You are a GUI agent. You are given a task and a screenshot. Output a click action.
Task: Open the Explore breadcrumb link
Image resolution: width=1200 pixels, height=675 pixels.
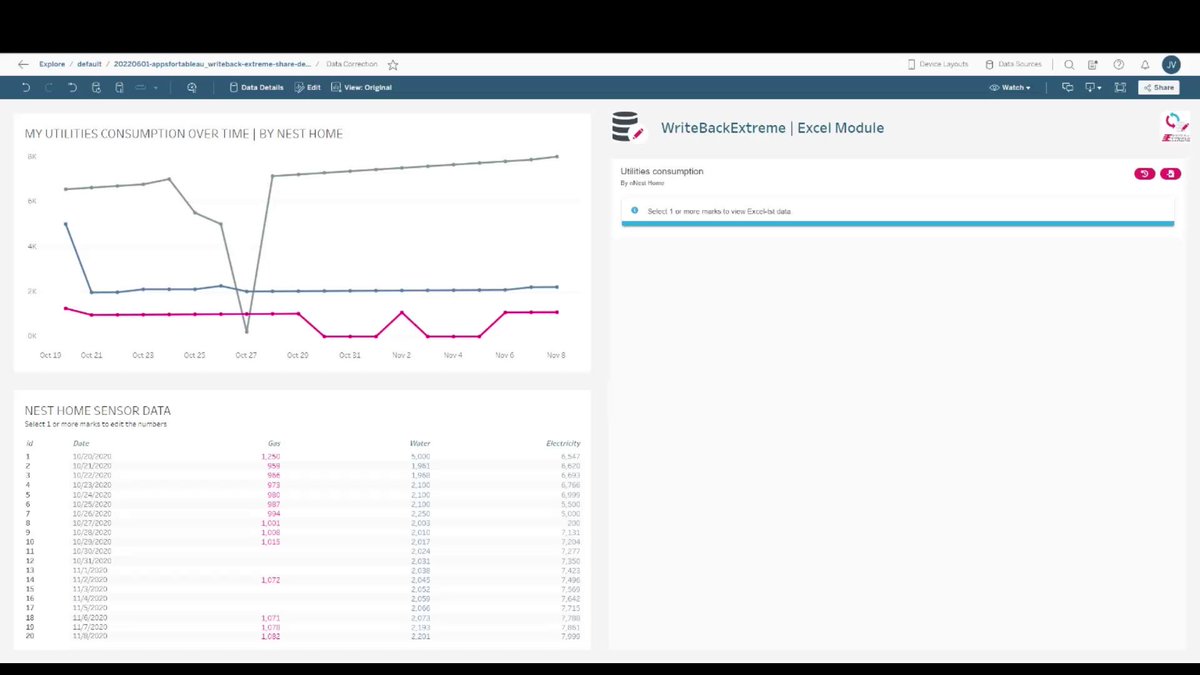pos(52,64)
